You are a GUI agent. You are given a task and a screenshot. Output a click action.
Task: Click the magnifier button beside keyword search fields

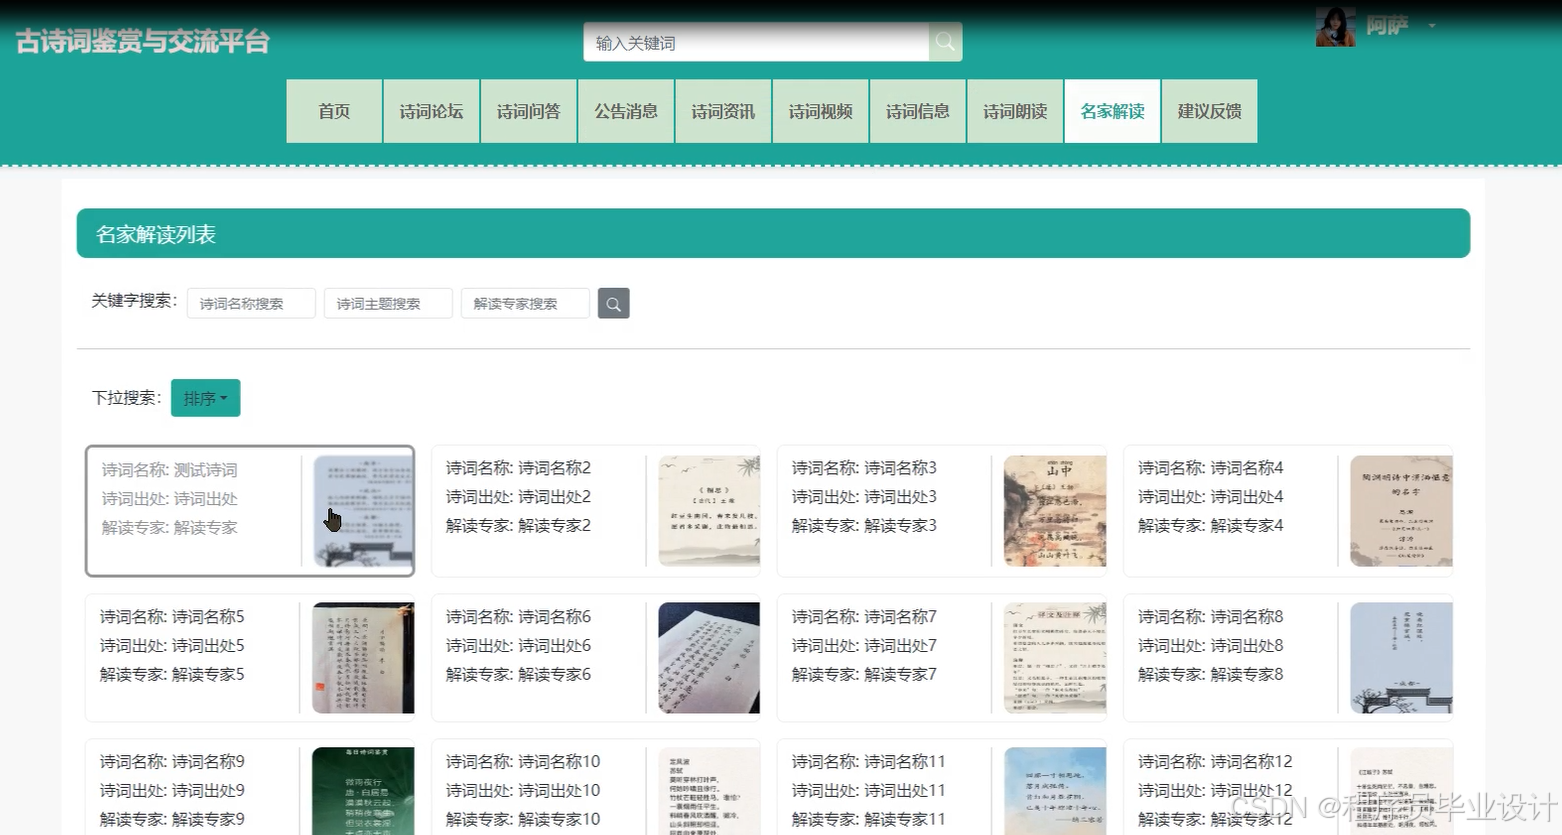pos(613,302)
